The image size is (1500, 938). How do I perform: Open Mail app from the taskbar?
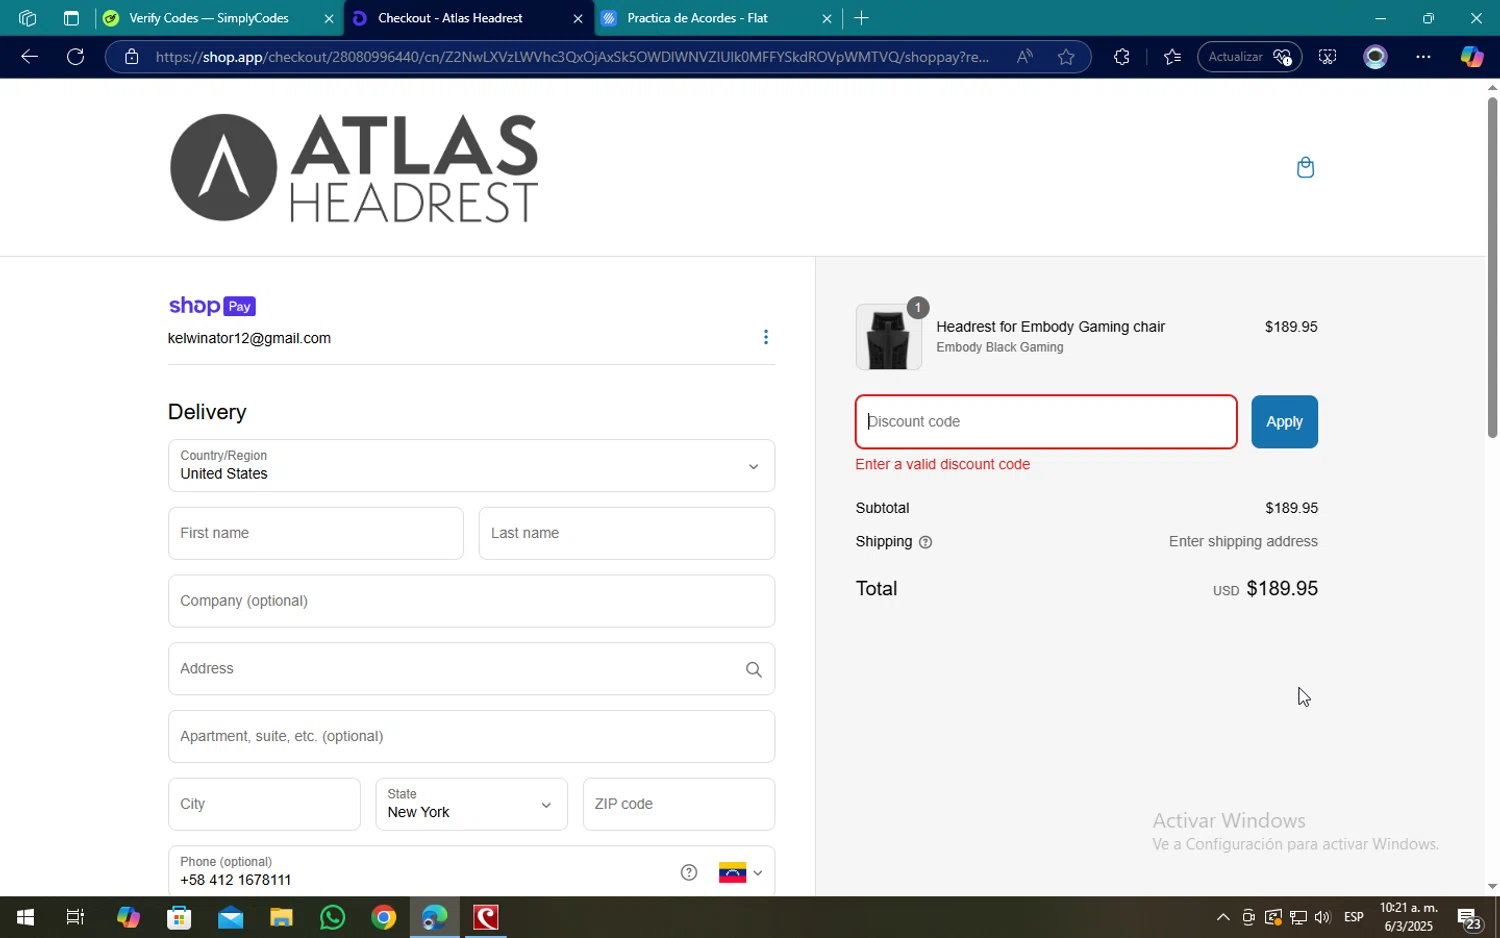[x=230, y=917]
